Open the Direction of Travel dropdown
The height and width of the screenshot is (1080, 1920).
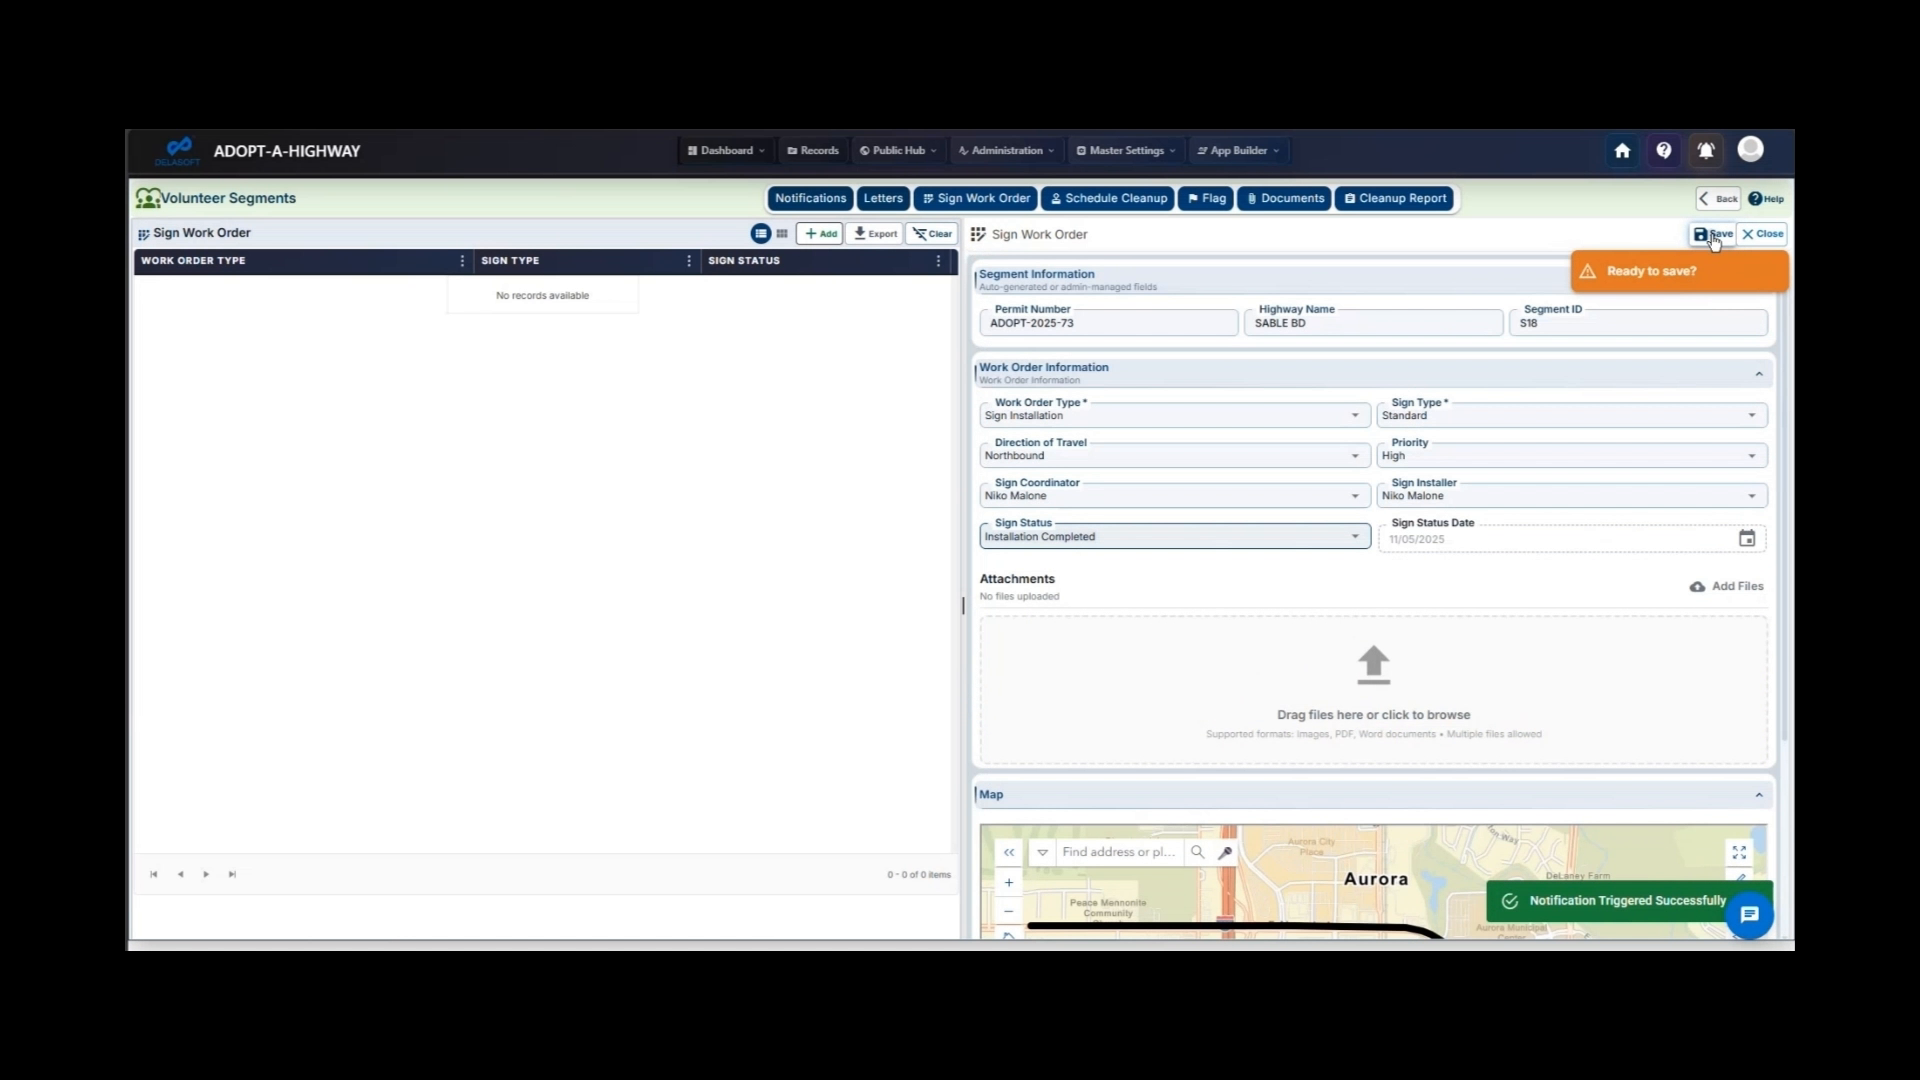(x=1353, y=455)
